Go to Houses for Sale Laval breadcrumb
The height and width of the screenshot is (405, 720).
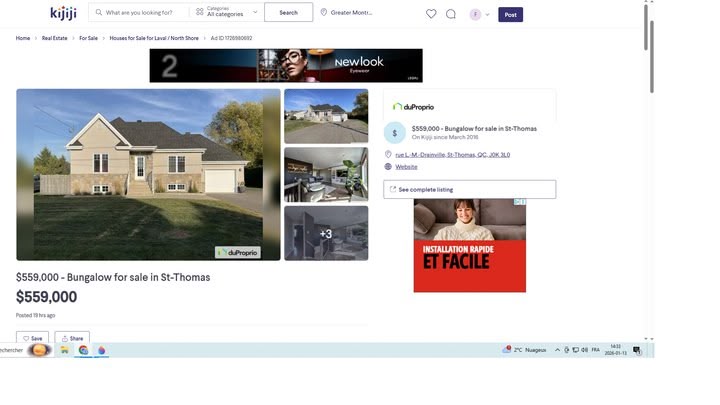point(154,38)
